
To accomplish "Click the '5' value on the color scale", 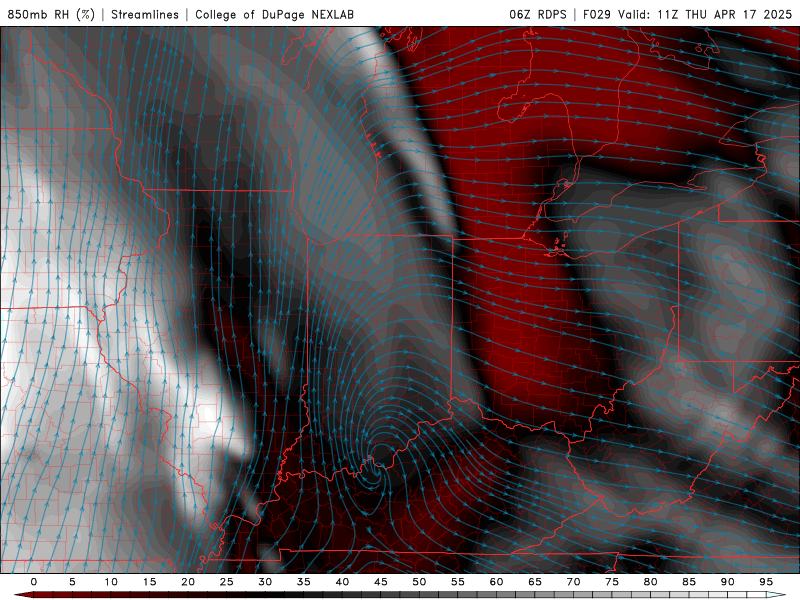I will click(x=72, y=582).
